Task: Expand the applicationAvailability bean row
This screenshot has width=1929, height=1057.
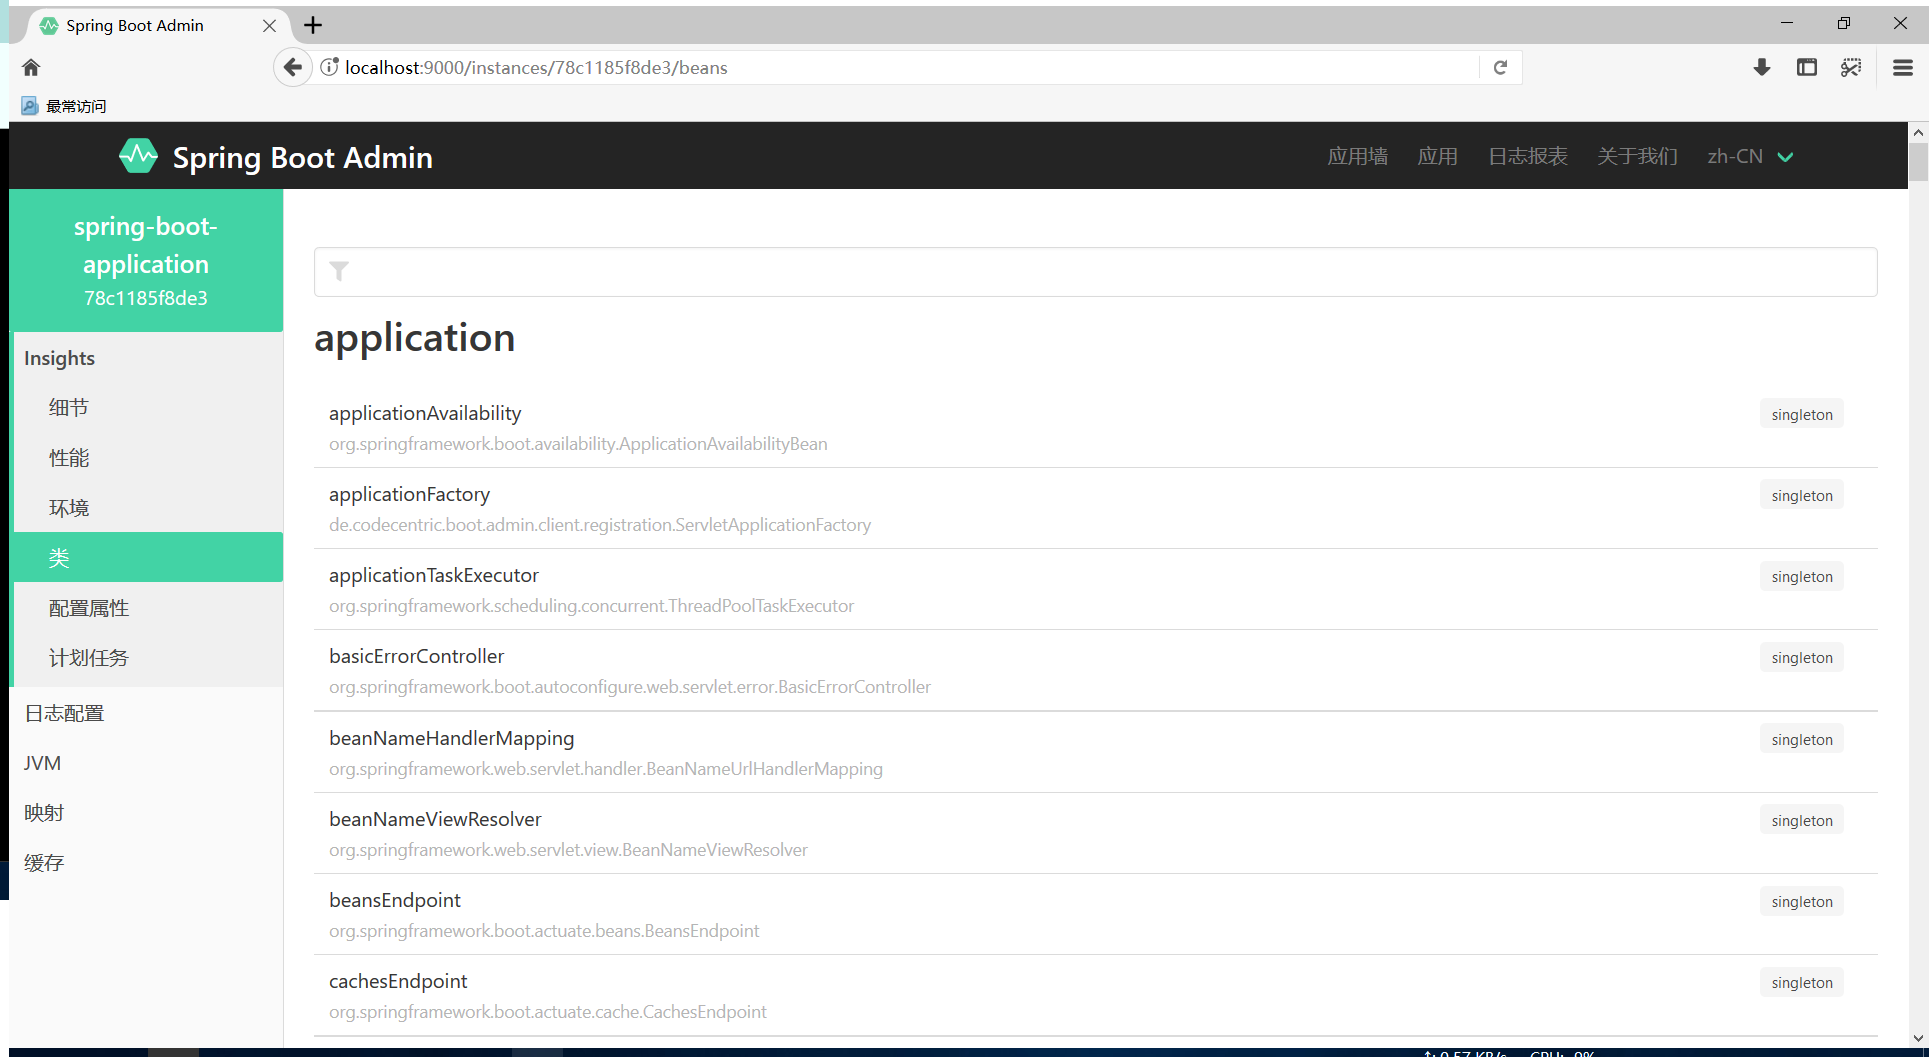Action: pos(1095,427)
